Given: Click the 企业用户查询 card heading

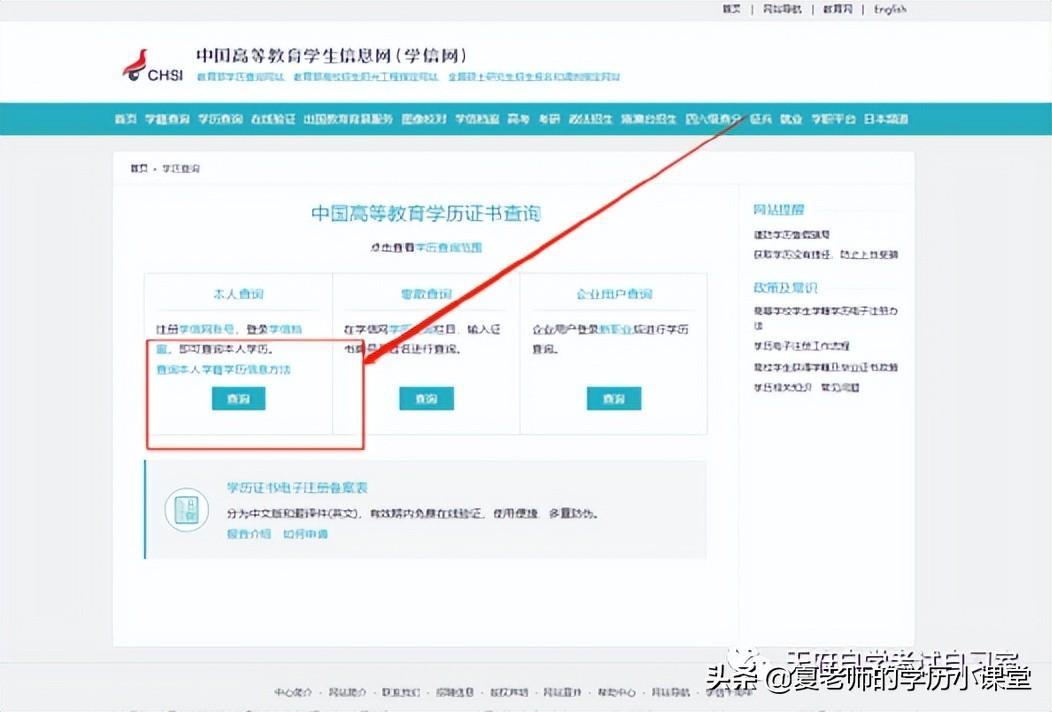Looking at the screenshot, I should click(x=615, y=294).
